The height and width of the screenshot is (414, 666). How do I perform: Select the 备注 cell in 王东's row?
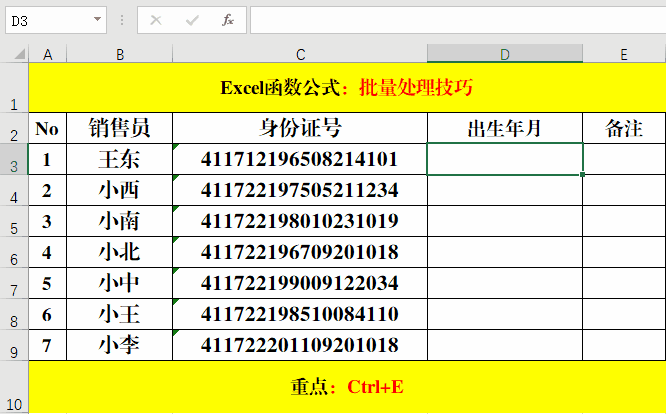pyautogui.click(x=624, y=159)
